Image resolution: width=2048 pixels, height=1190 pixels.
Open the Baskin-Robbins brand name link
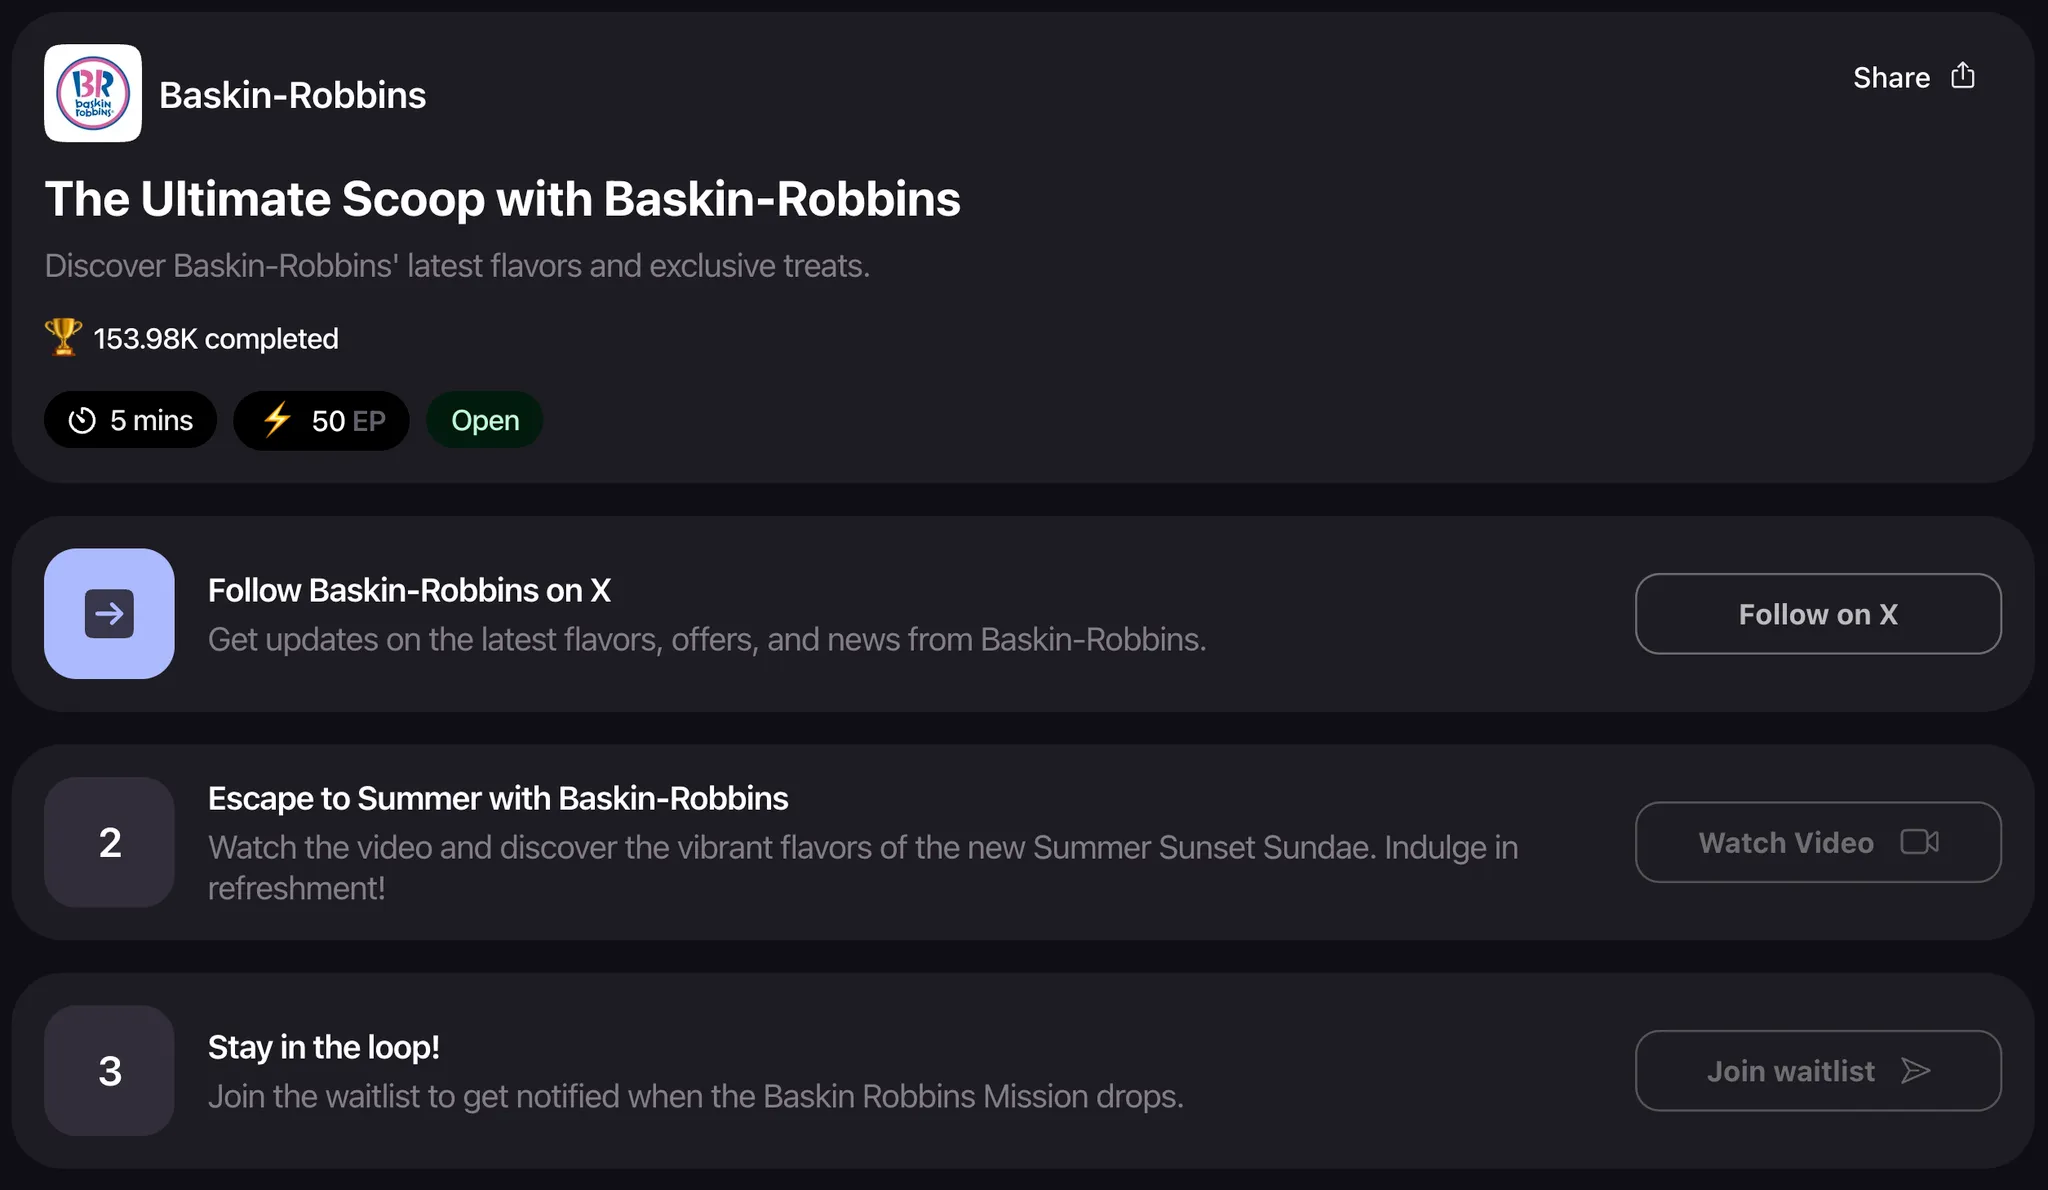click(292, 95)
